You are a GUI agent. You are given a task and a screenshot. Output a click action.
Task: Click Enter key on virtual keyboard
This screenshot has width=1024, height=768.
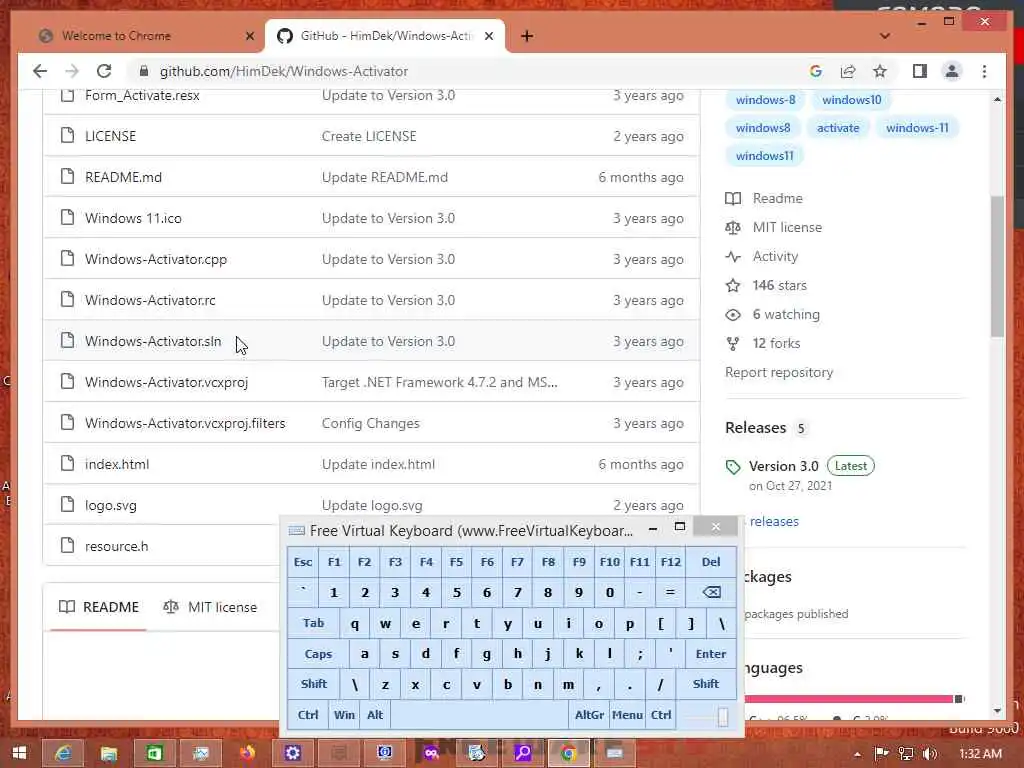711,654
